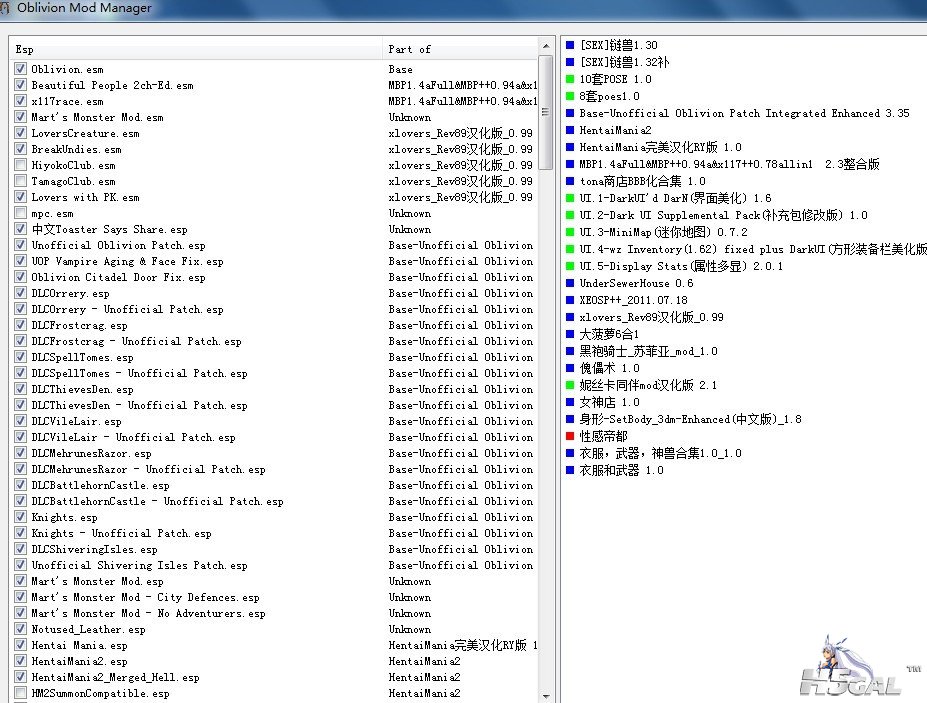This screenshot has width=927, height=703.
Task: Click blue icon beside [SEX]链兽1.32补
Action: 570,62
